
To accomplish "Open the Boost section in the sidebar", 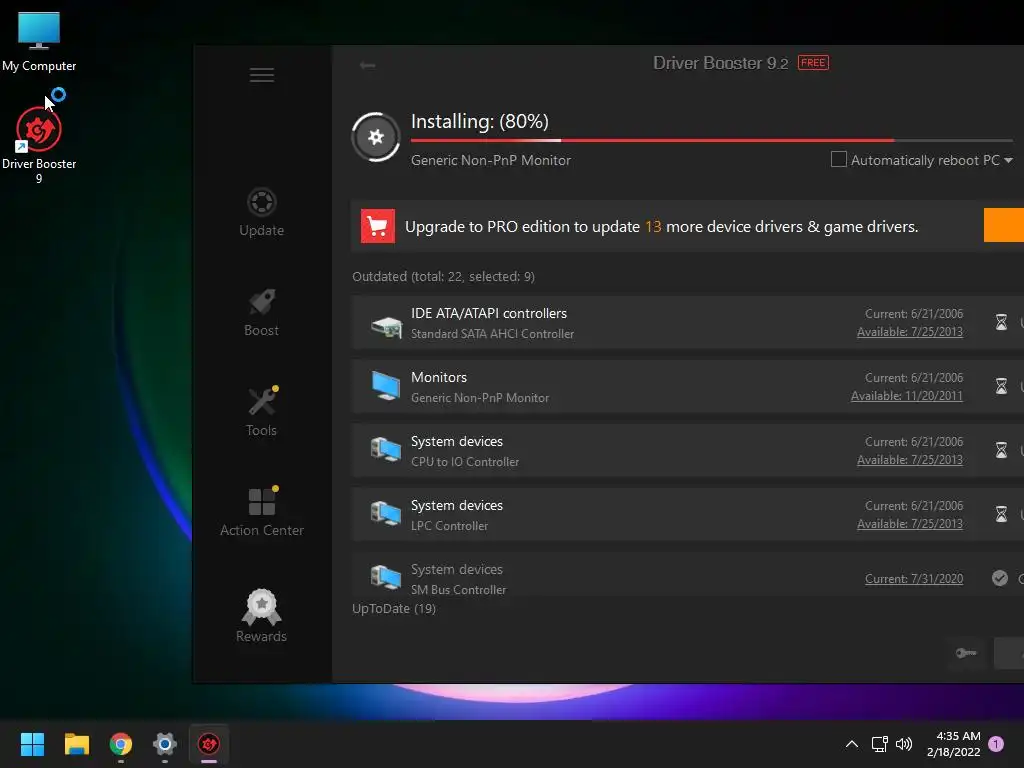I will (x=261, y=313).
